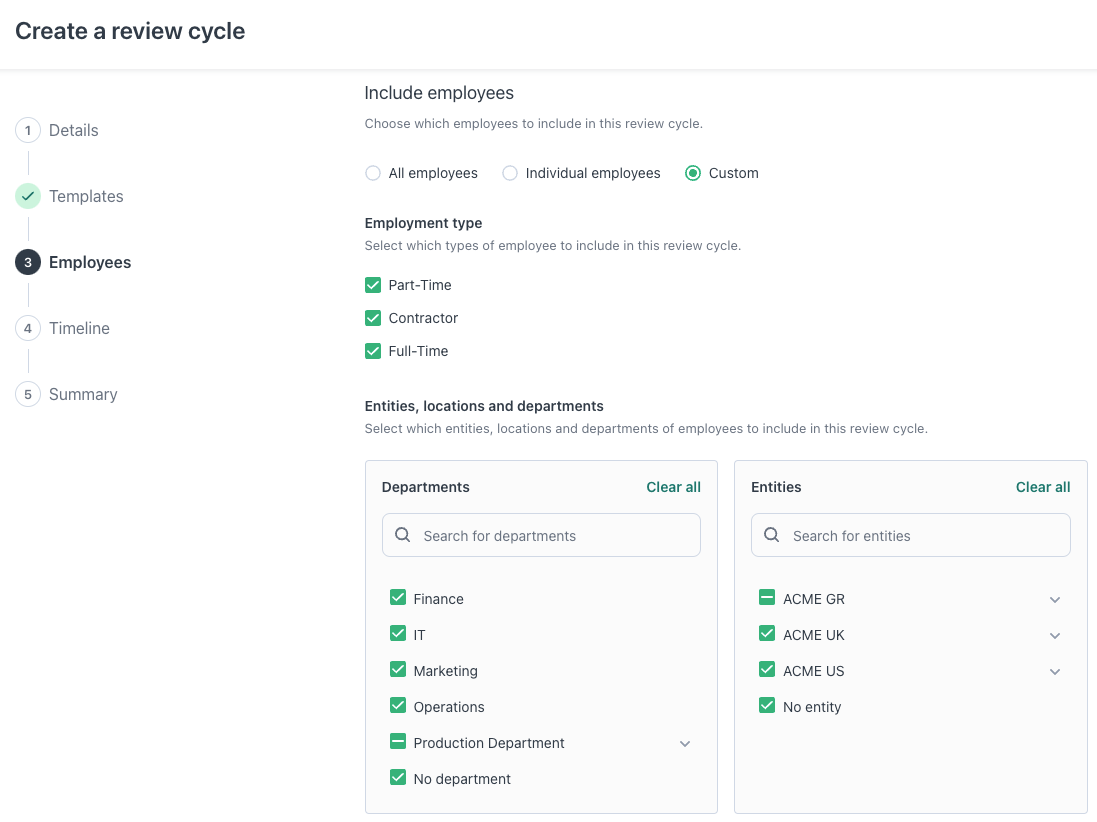Expand the Production Department tree
Screen dimensions: 1097x822
[x=685, y=743]
